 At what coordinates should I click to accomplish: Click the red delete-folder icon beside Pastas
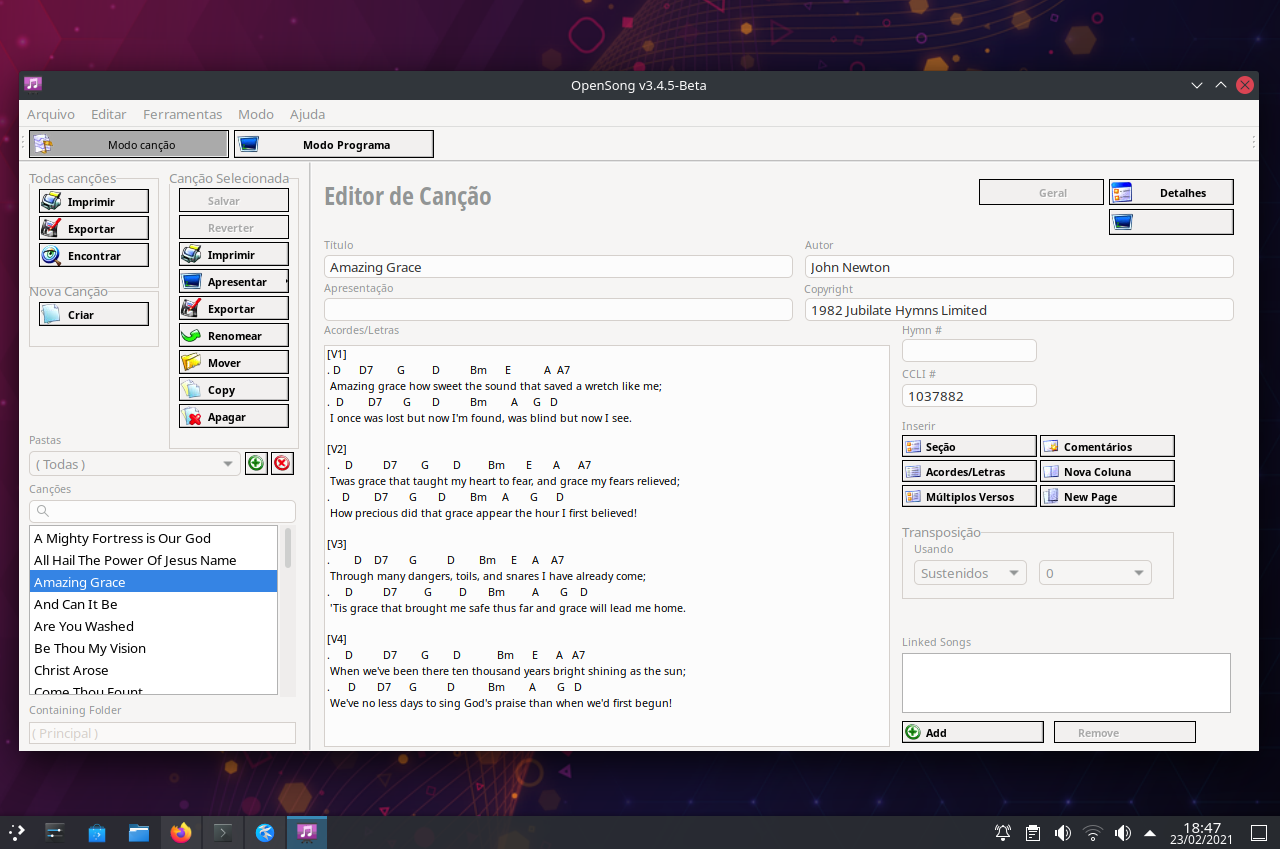(x=281, y=463)
